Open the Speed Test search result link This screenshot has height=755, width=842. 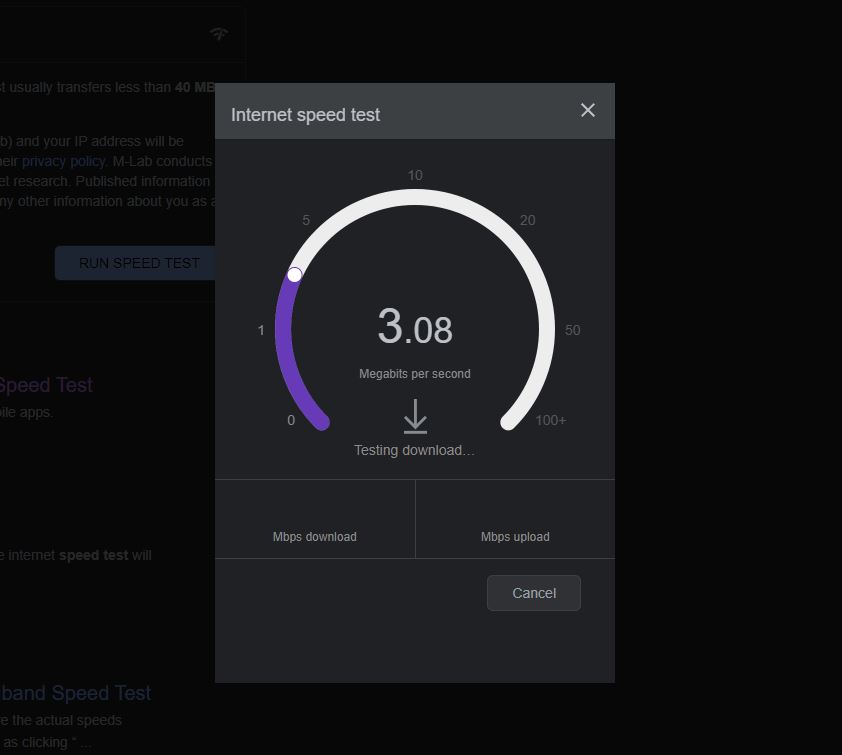tap(45, 384)
